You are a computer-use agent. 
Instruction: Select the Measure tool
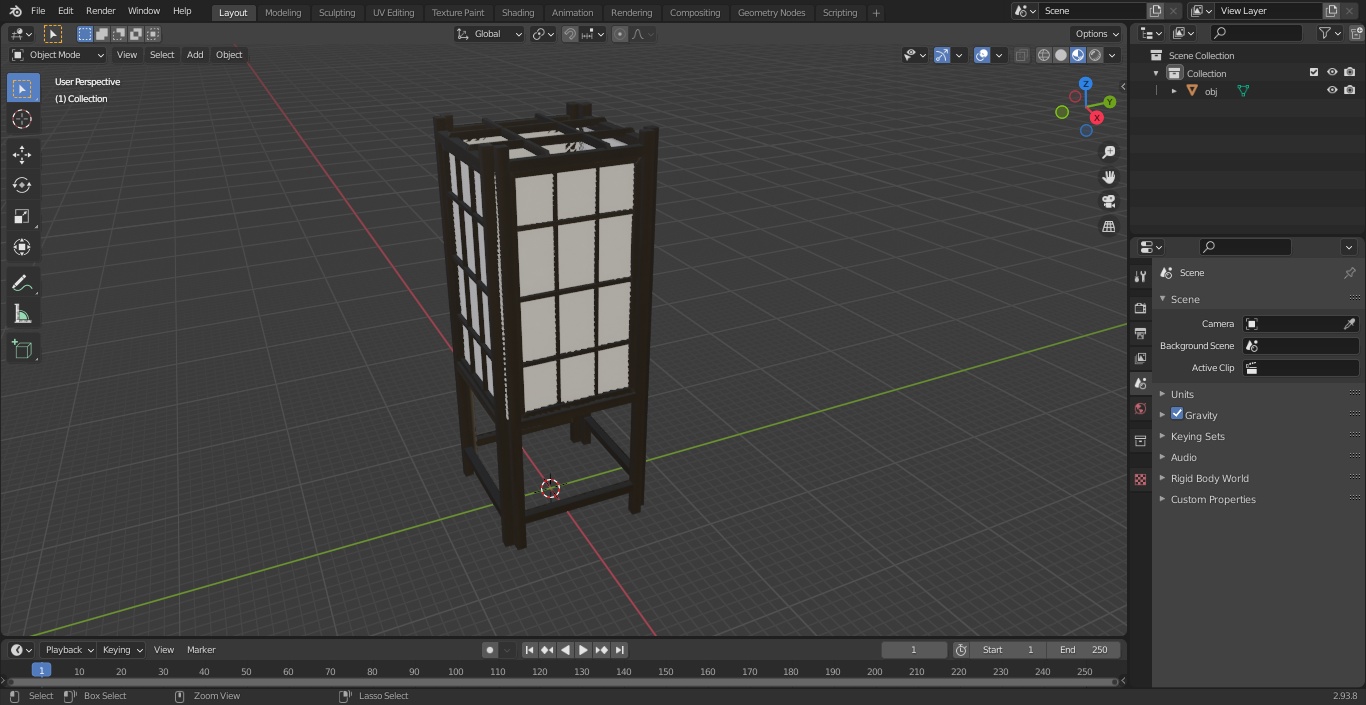[x=22, y=314]
